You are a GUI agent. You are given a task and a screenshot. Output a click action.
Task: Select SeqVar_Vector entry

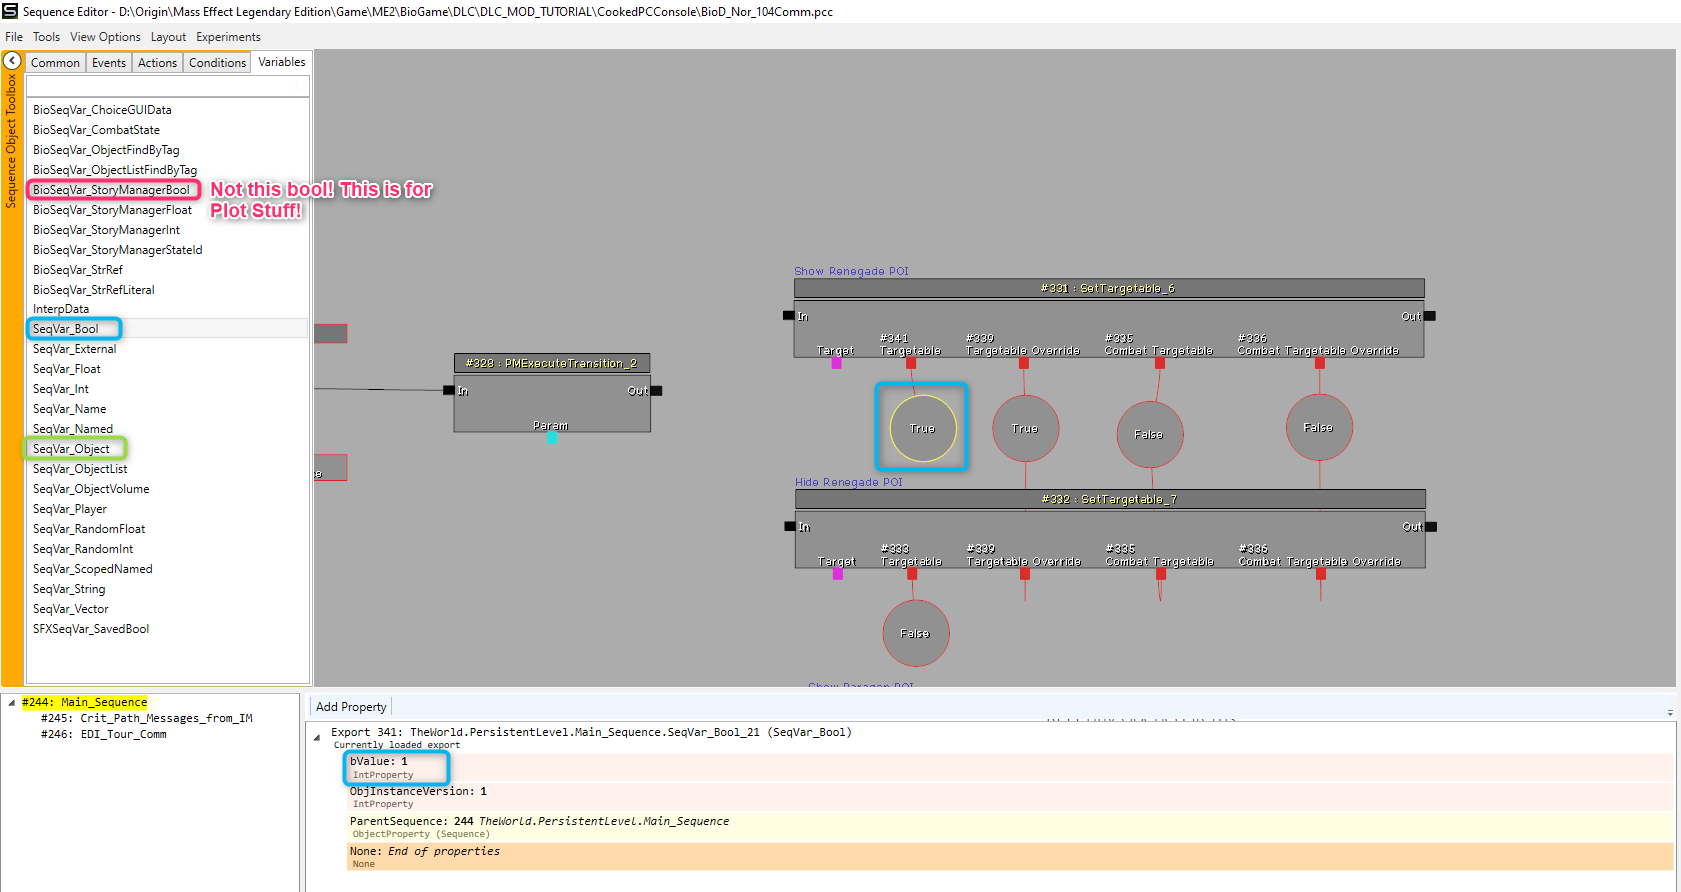tap(71, 609)
